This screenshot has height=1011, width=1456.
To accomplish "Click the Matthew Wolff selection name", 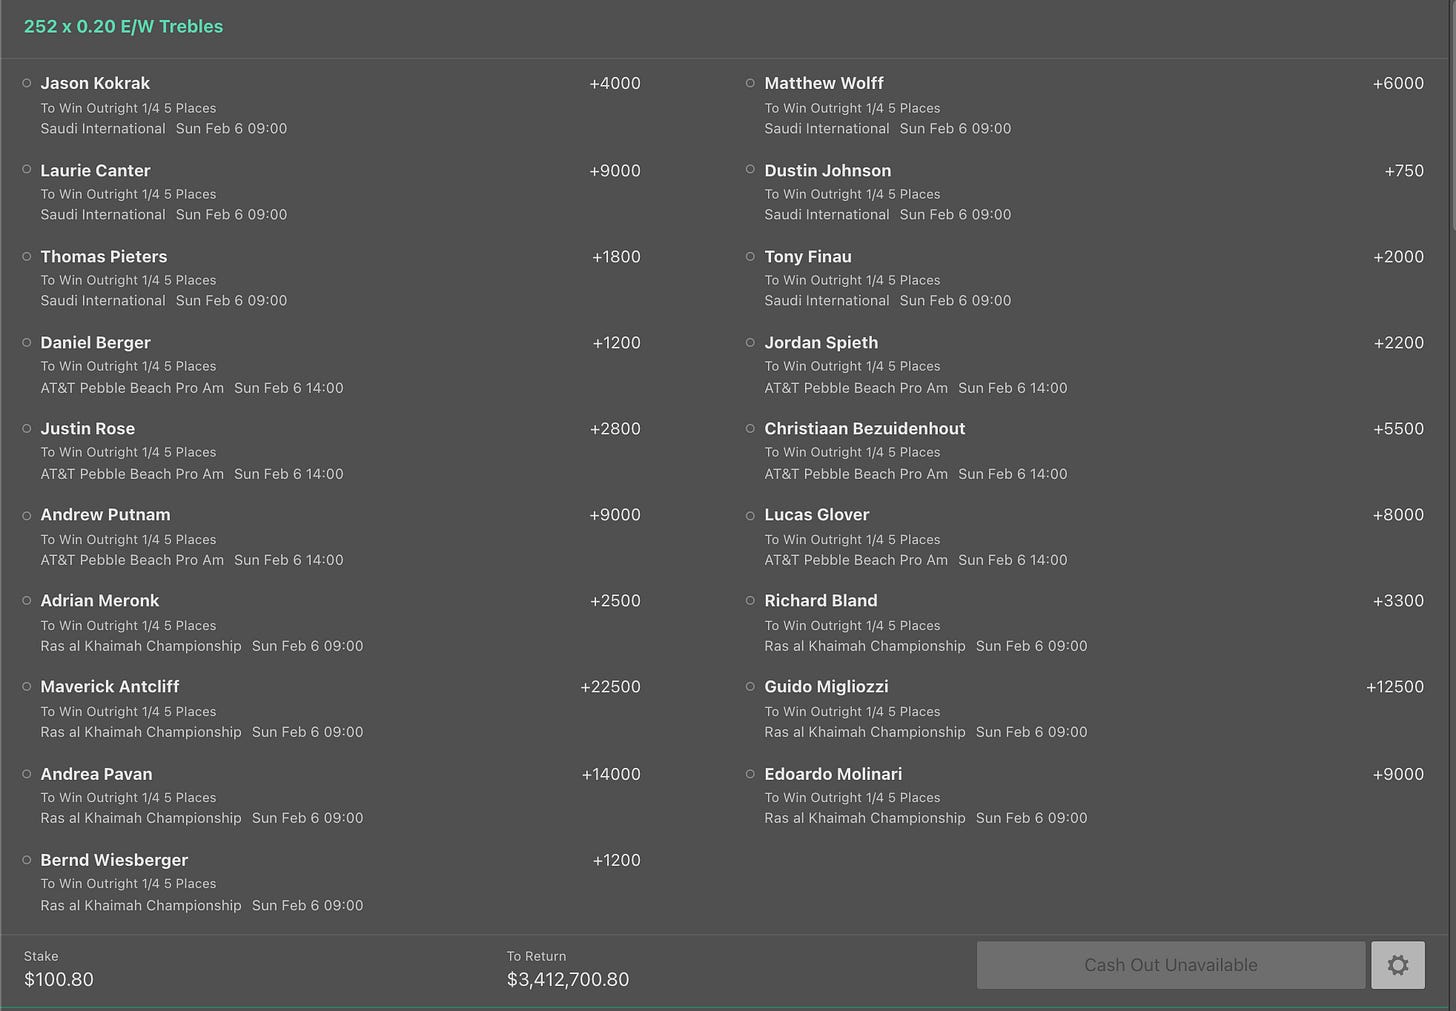I will (824, 83).
